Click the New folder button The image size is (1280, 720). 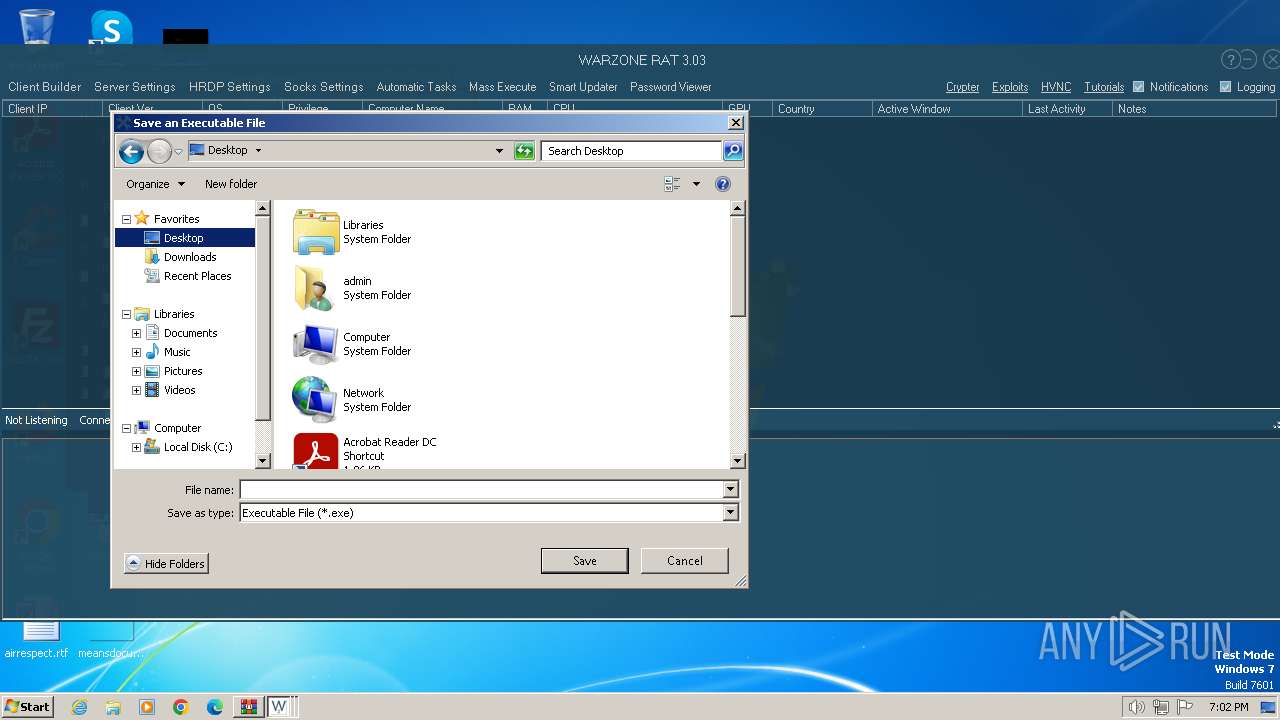coord(231,184)
